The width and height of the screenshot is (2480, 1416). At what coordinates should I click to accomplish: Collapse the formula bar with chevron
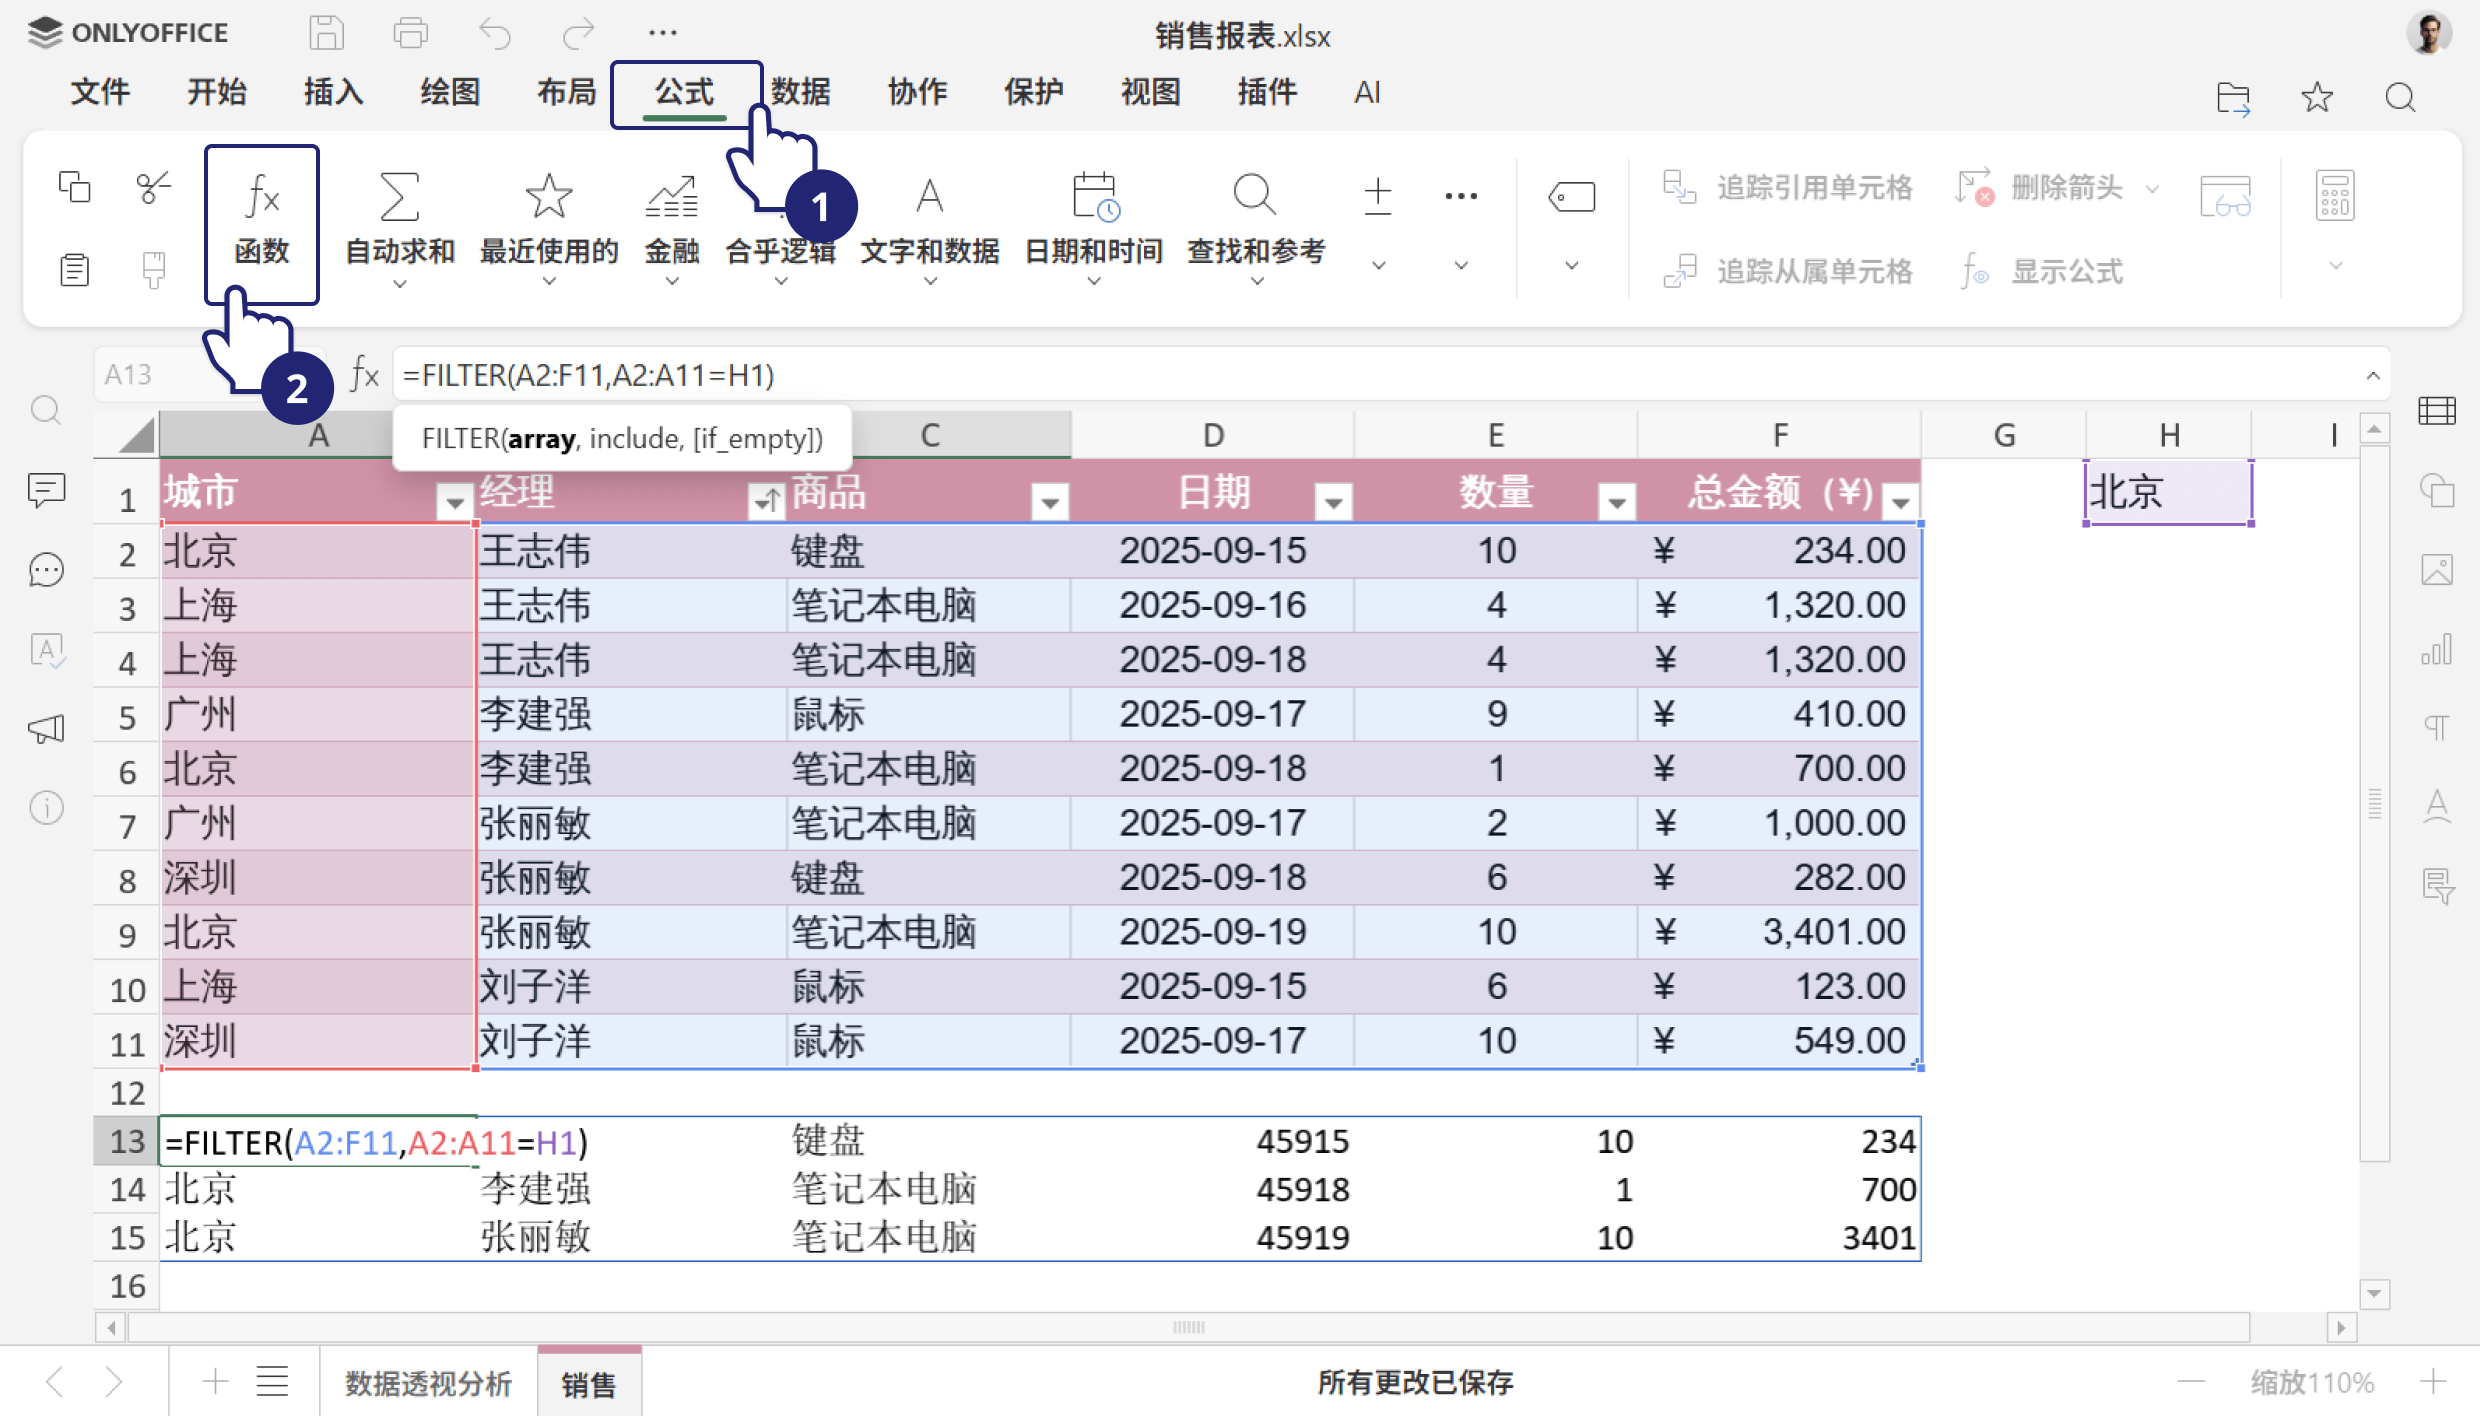coord(2372,375)
